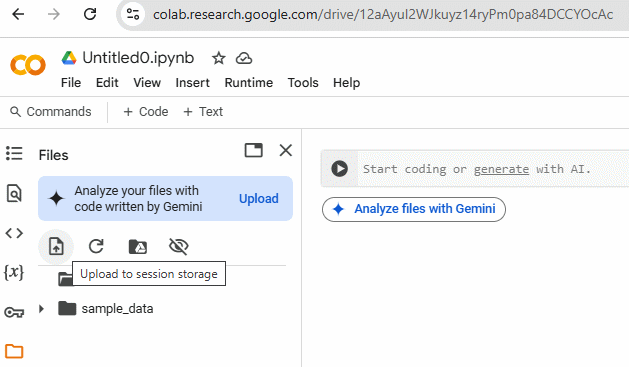Screen dimensions: 629x367
Task: Open the Variables {x} panel
Action: coord(14,272)
